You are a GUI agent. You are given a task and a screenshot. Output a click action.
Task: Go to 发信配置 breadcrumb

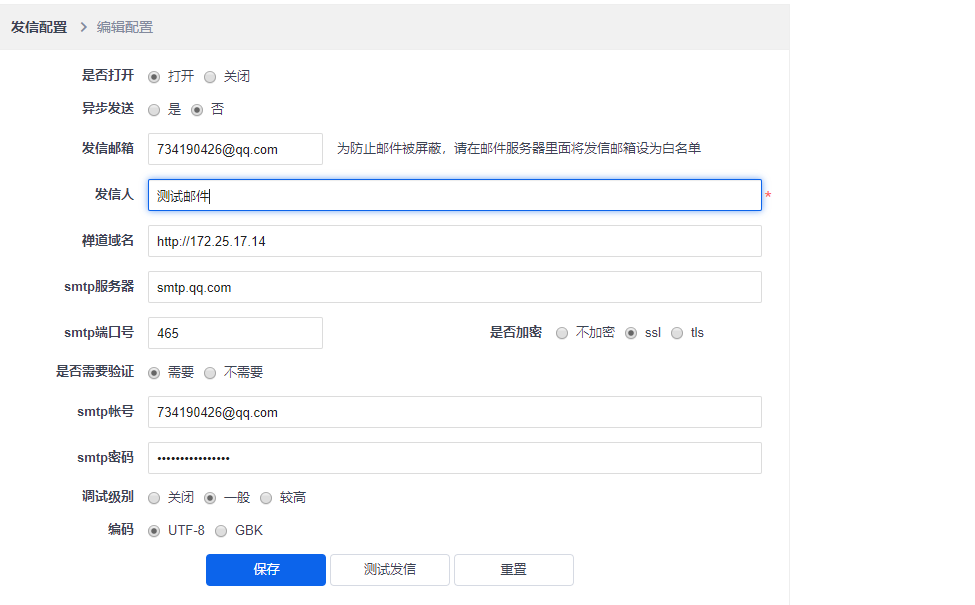pos(39,27)
